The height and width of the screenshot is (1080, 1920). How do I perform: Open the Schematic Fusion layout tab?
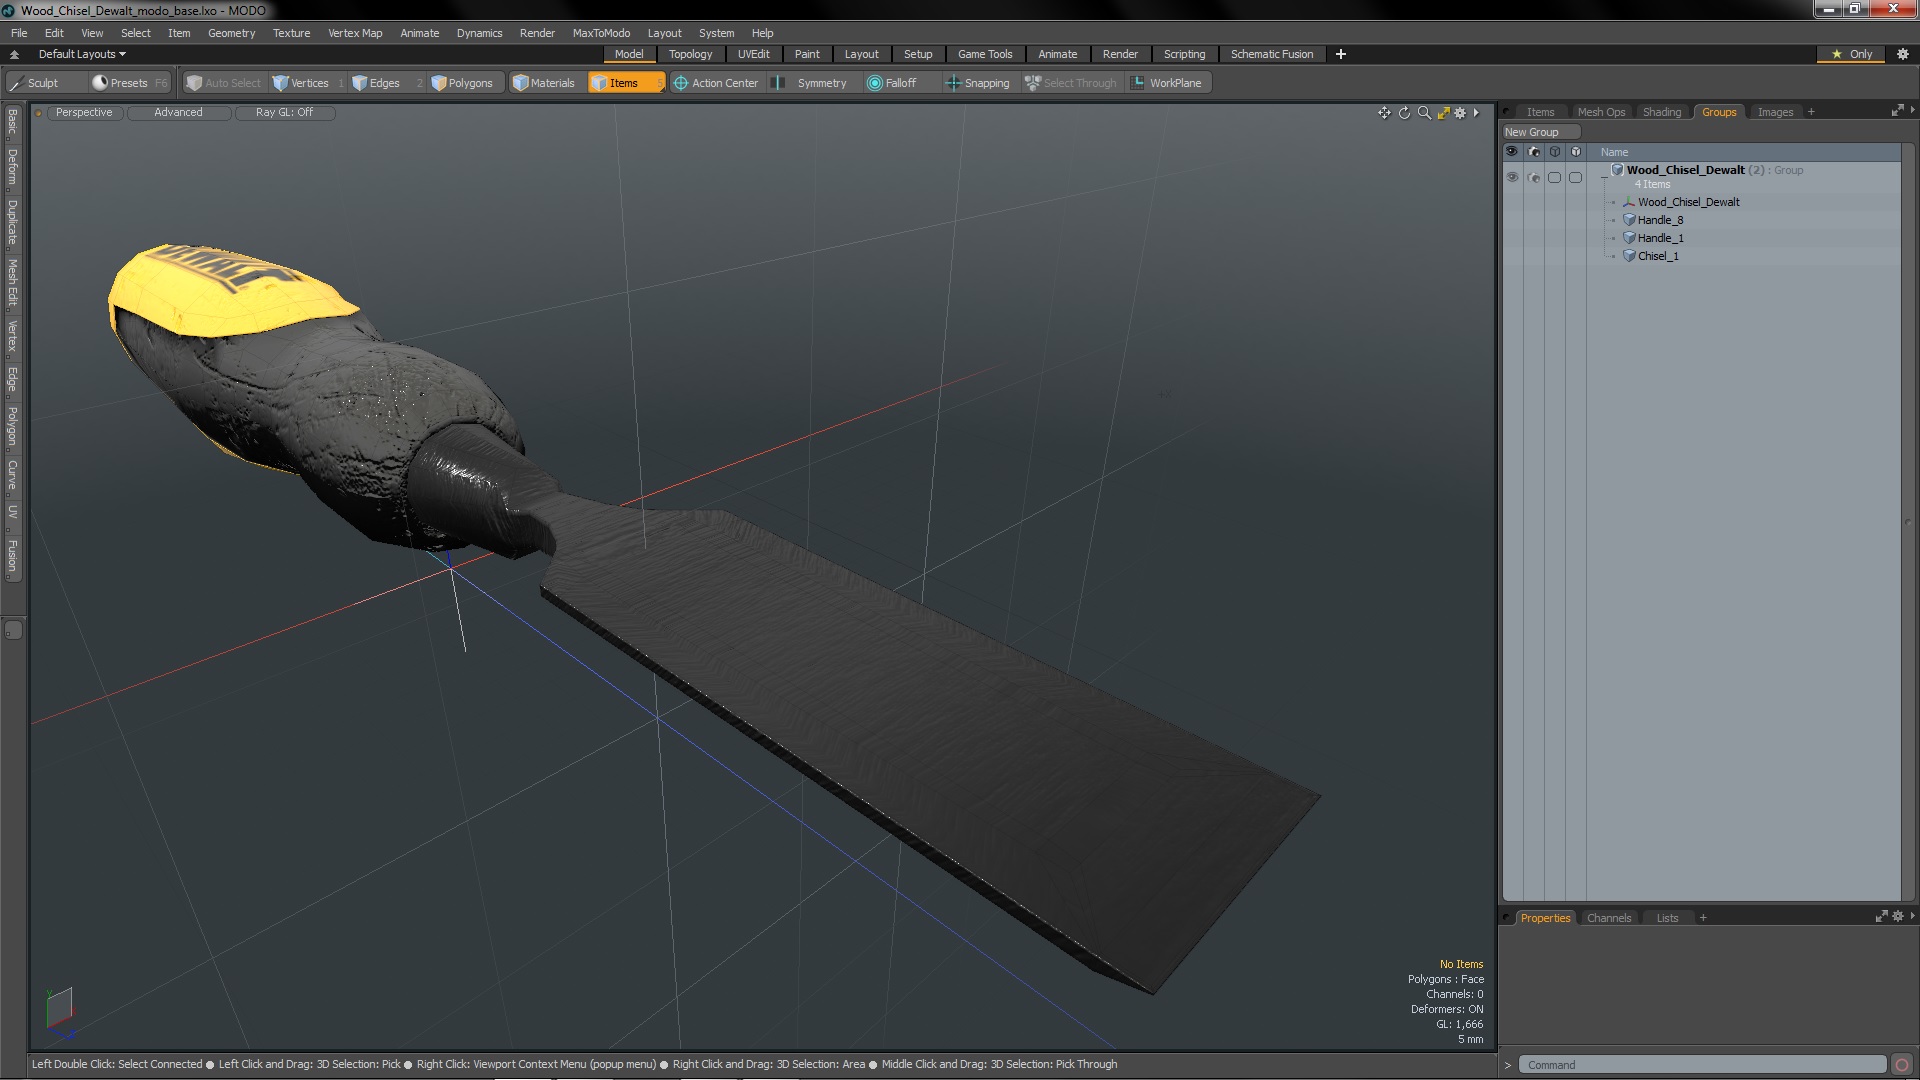(1271, 54)
